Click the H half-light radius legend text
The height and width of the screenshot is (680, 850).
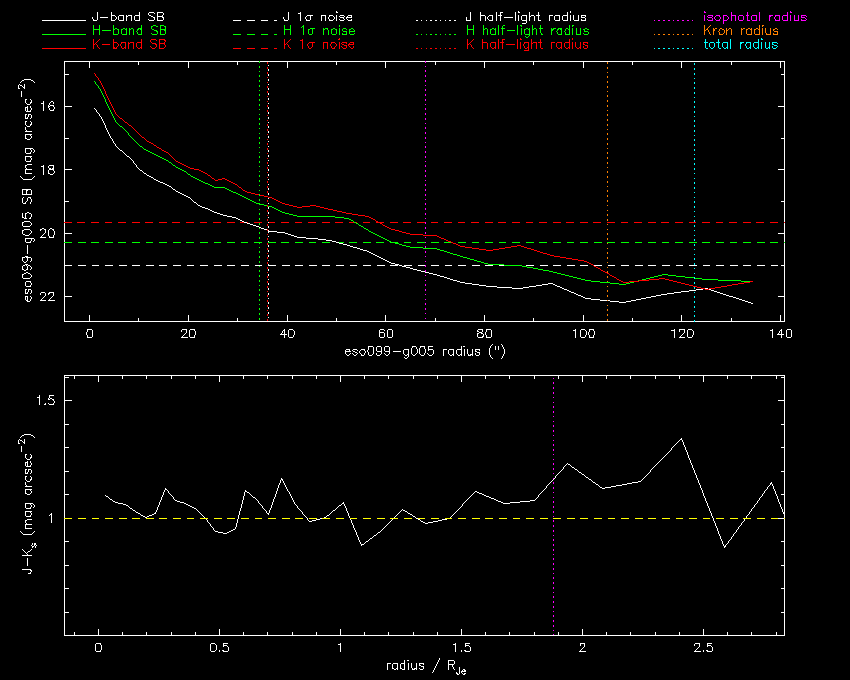point(527,31)
